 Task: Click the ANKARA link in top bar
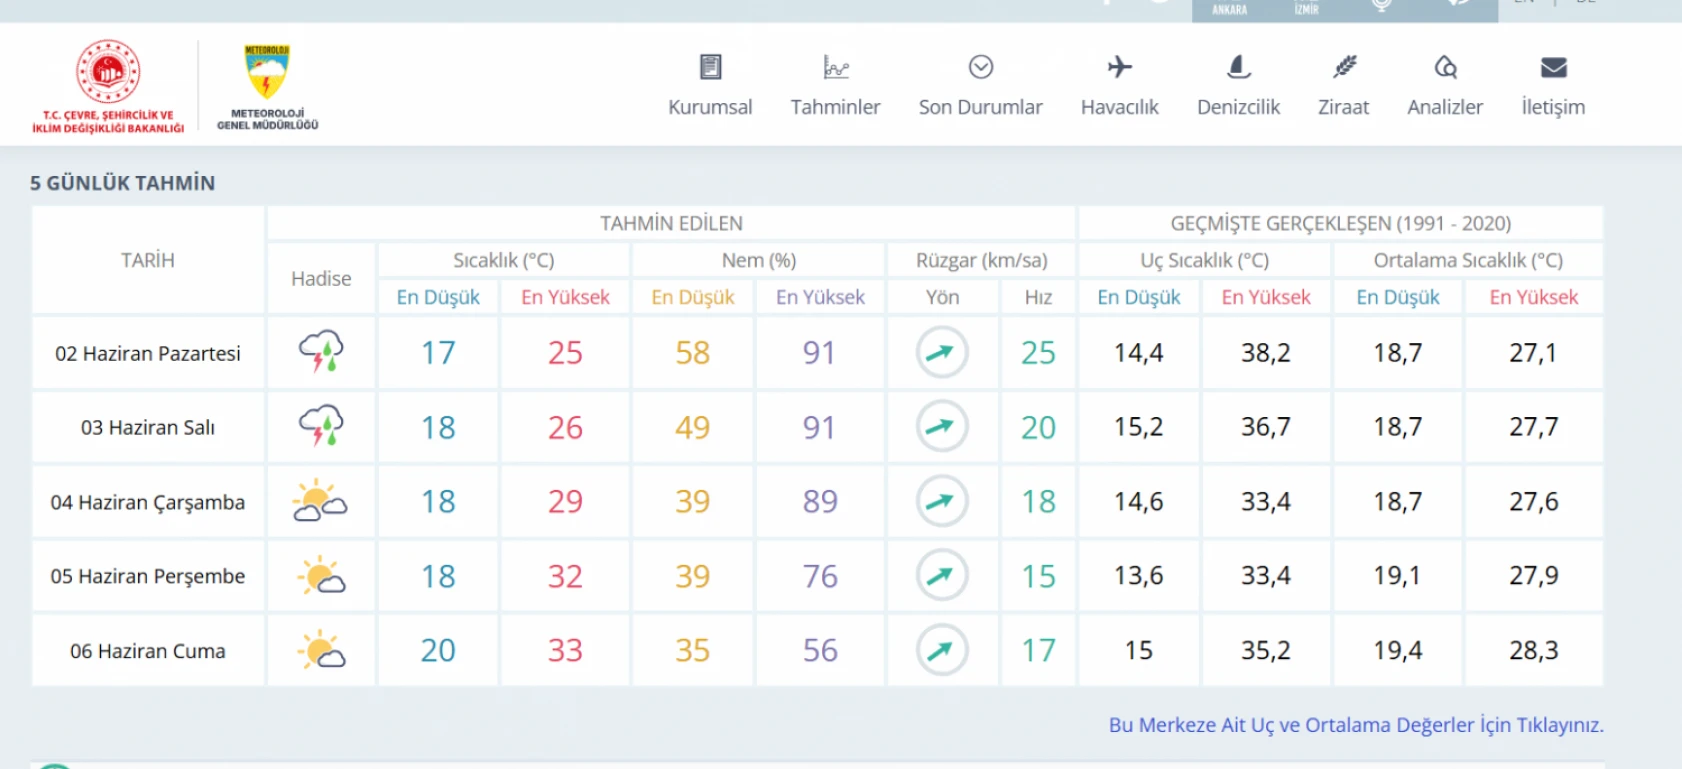click(x=1229, y=10)
